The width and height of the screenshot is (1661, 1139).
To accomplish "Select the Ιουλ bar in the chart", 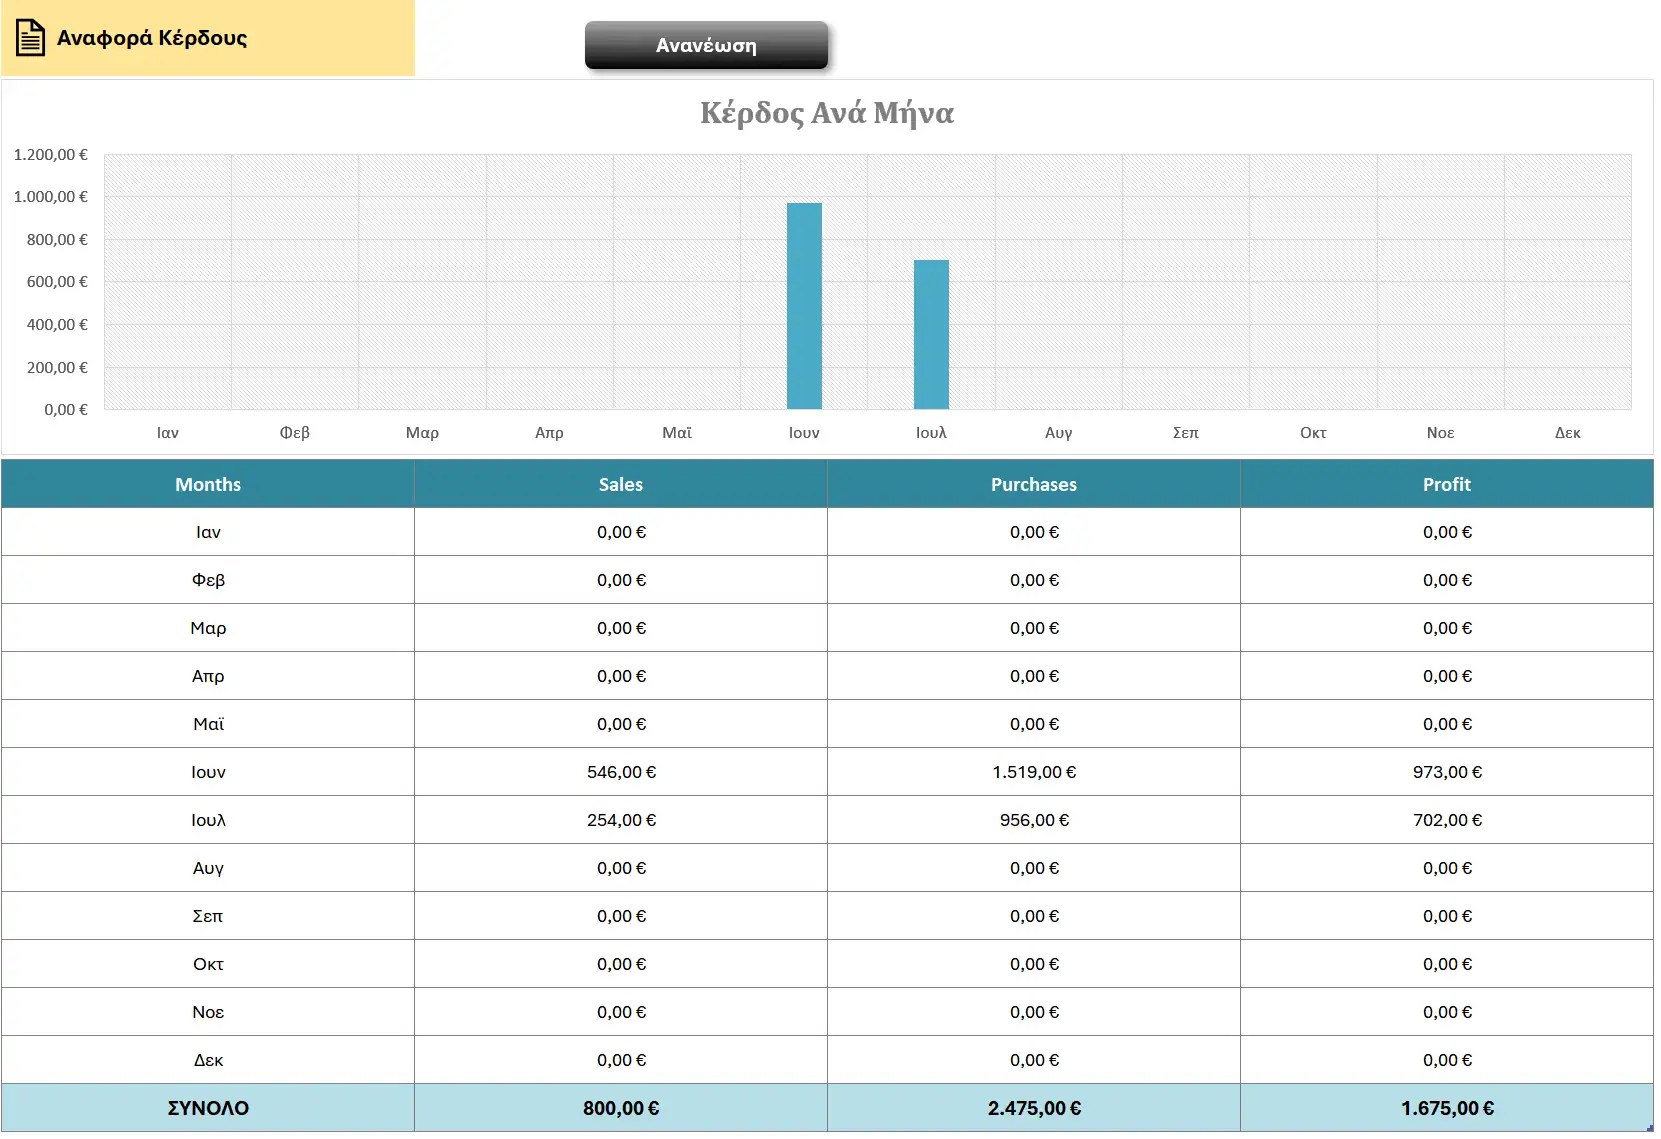I will pyautogui.click(x=931, y=334).
